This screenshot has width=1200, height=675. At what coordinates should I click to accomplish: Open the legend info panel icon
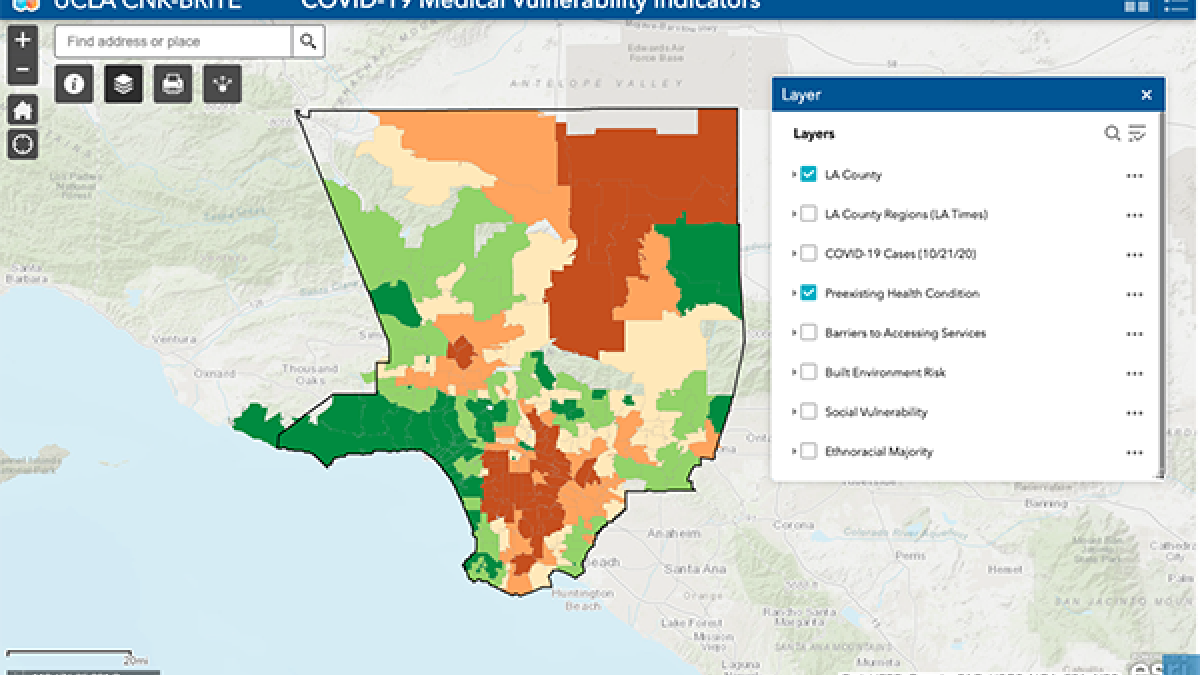coord(75,84)
